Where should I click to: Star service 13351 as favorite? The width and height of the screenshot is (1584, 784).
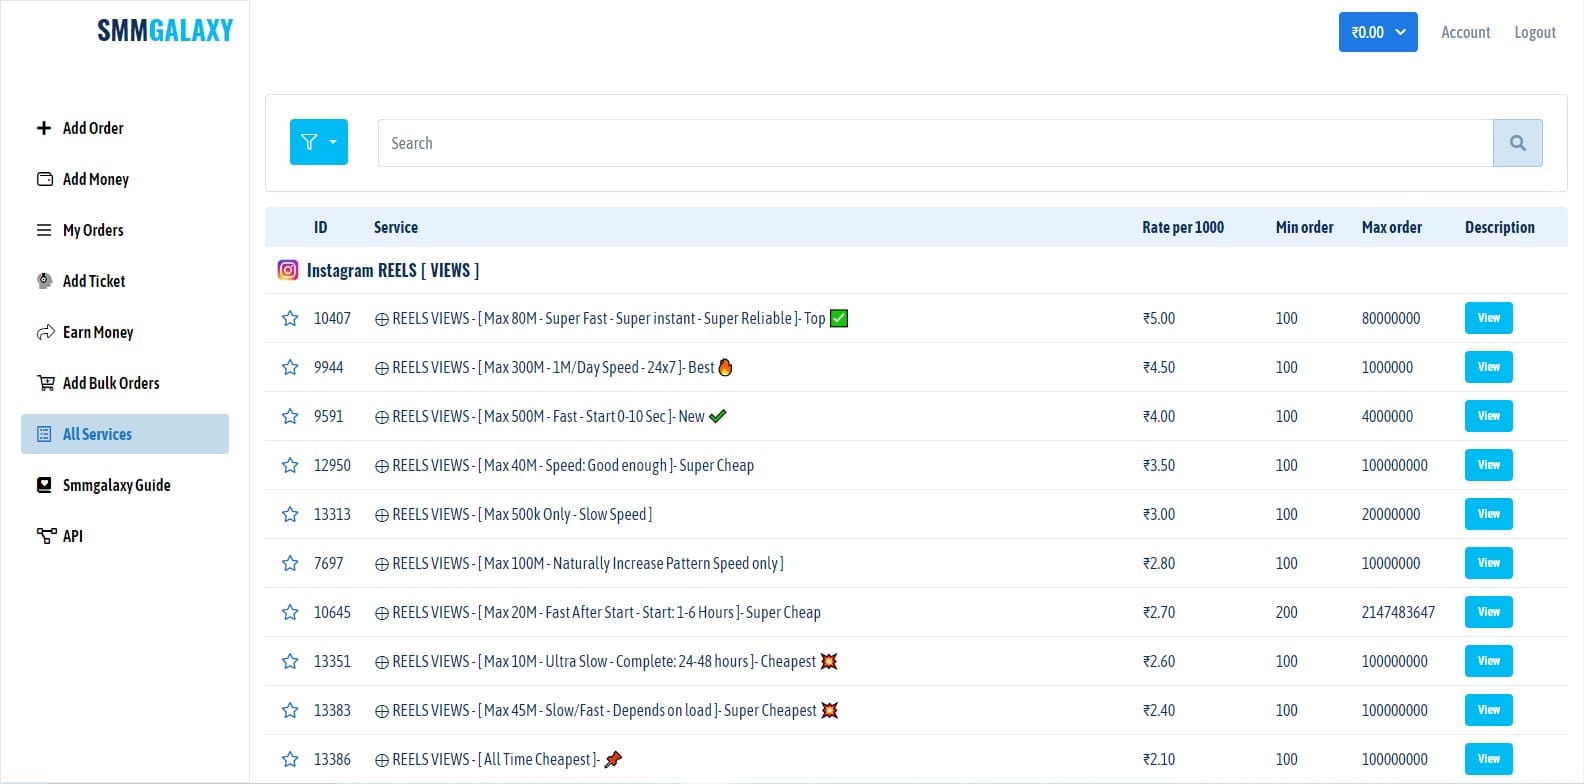click(290, 661)
